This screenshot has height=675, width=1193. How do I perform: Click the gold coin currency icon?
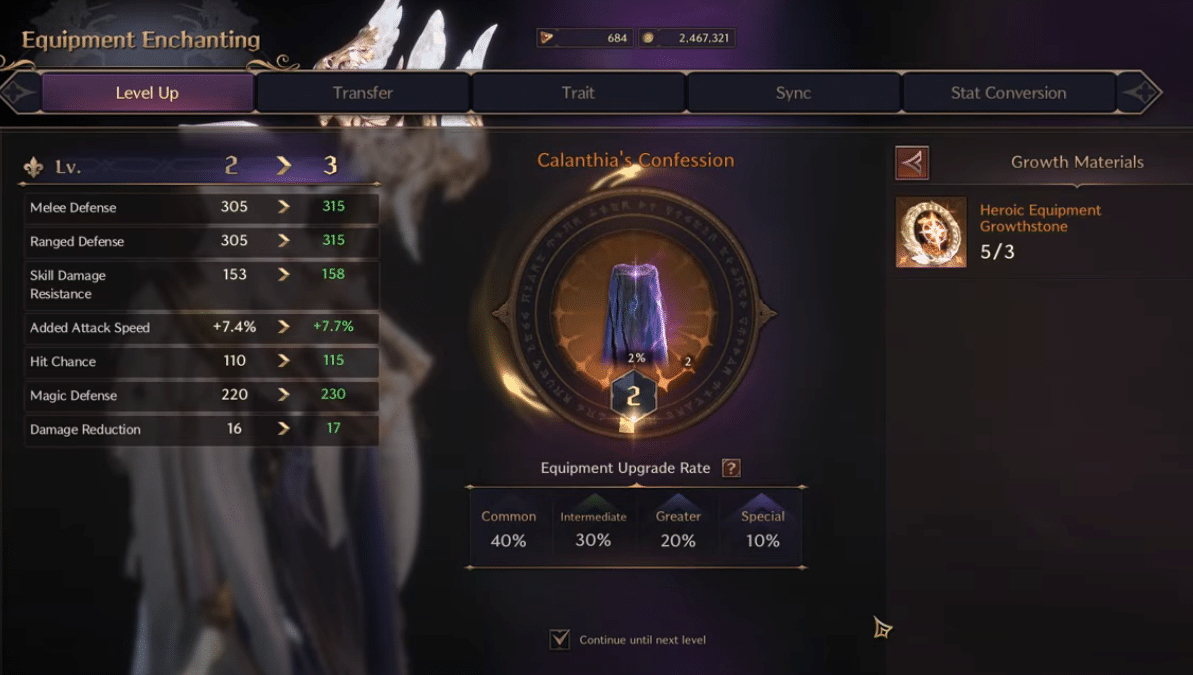647,37
